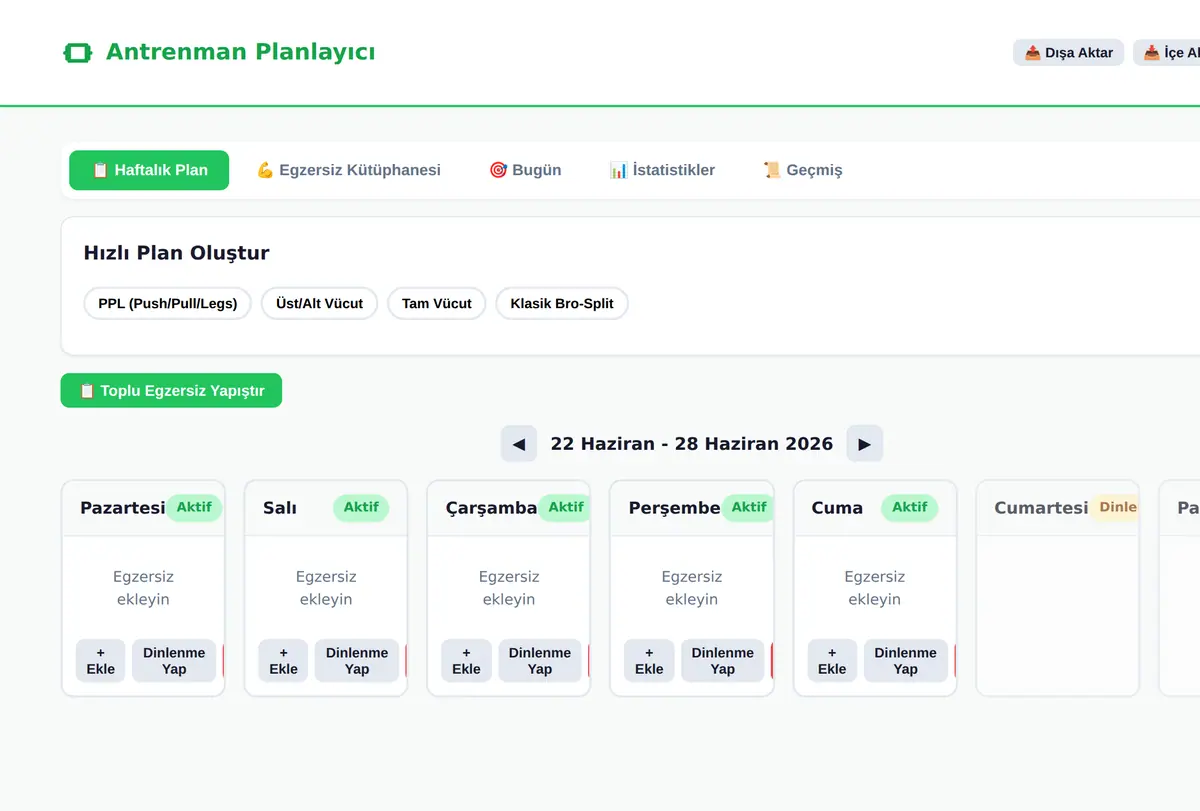Viewport: 1200px width, 811px height.
Task: Click the Pazartesi day heading
Action: click(122, 508)
